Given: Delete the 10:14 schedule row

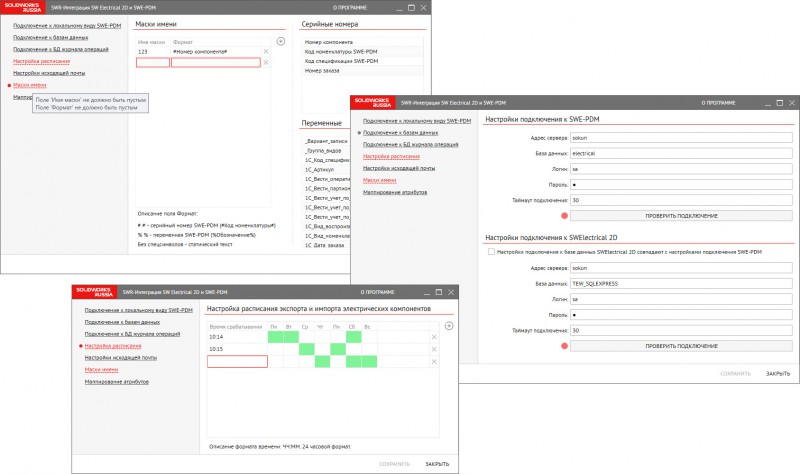Looking at the screenshot, I should pyautogui.click(x=434, y=337).
